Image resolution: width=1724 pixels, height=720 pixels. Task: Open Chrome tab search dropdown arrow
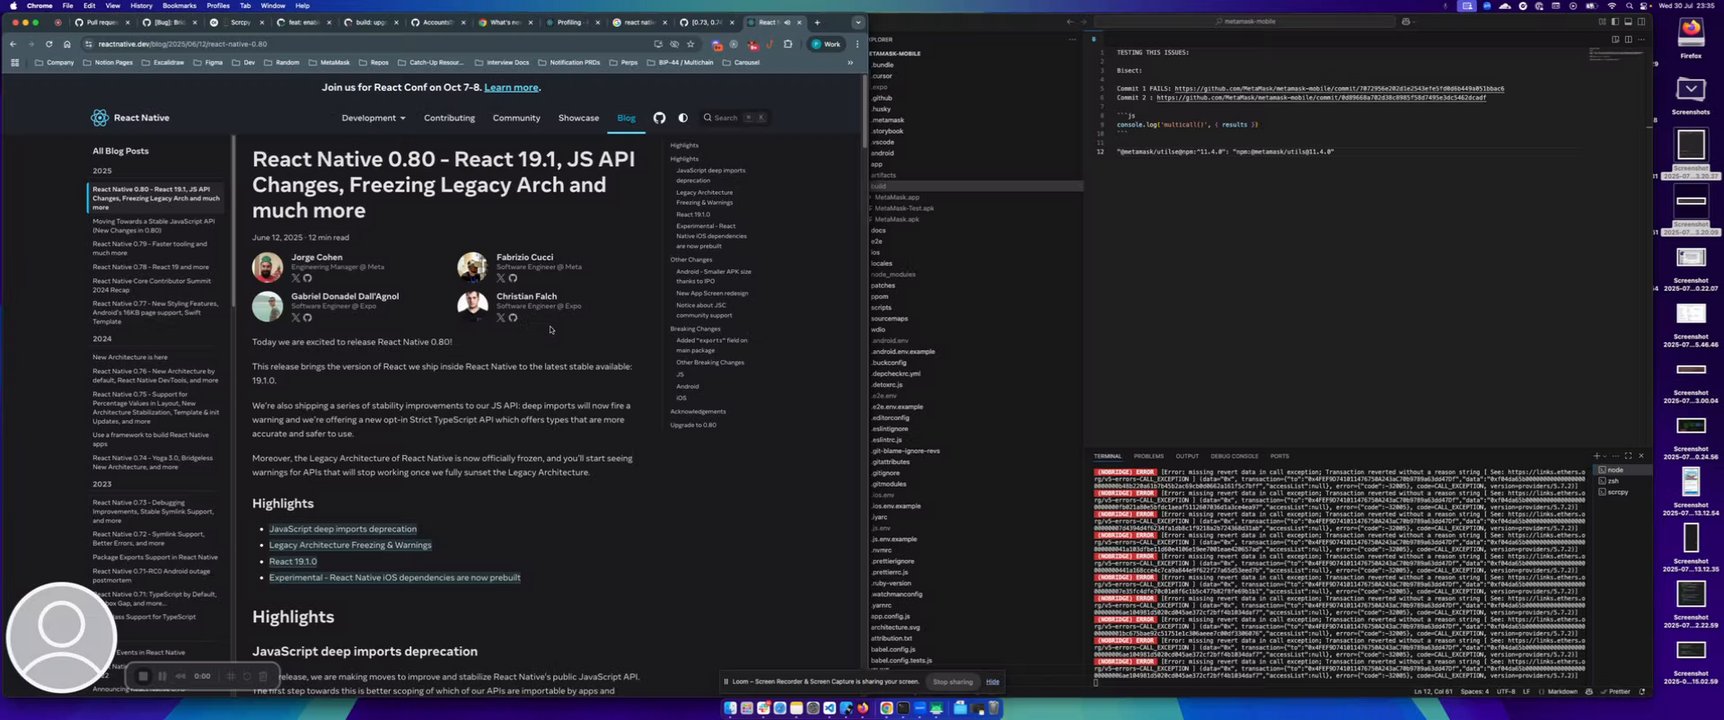[857, 22]
